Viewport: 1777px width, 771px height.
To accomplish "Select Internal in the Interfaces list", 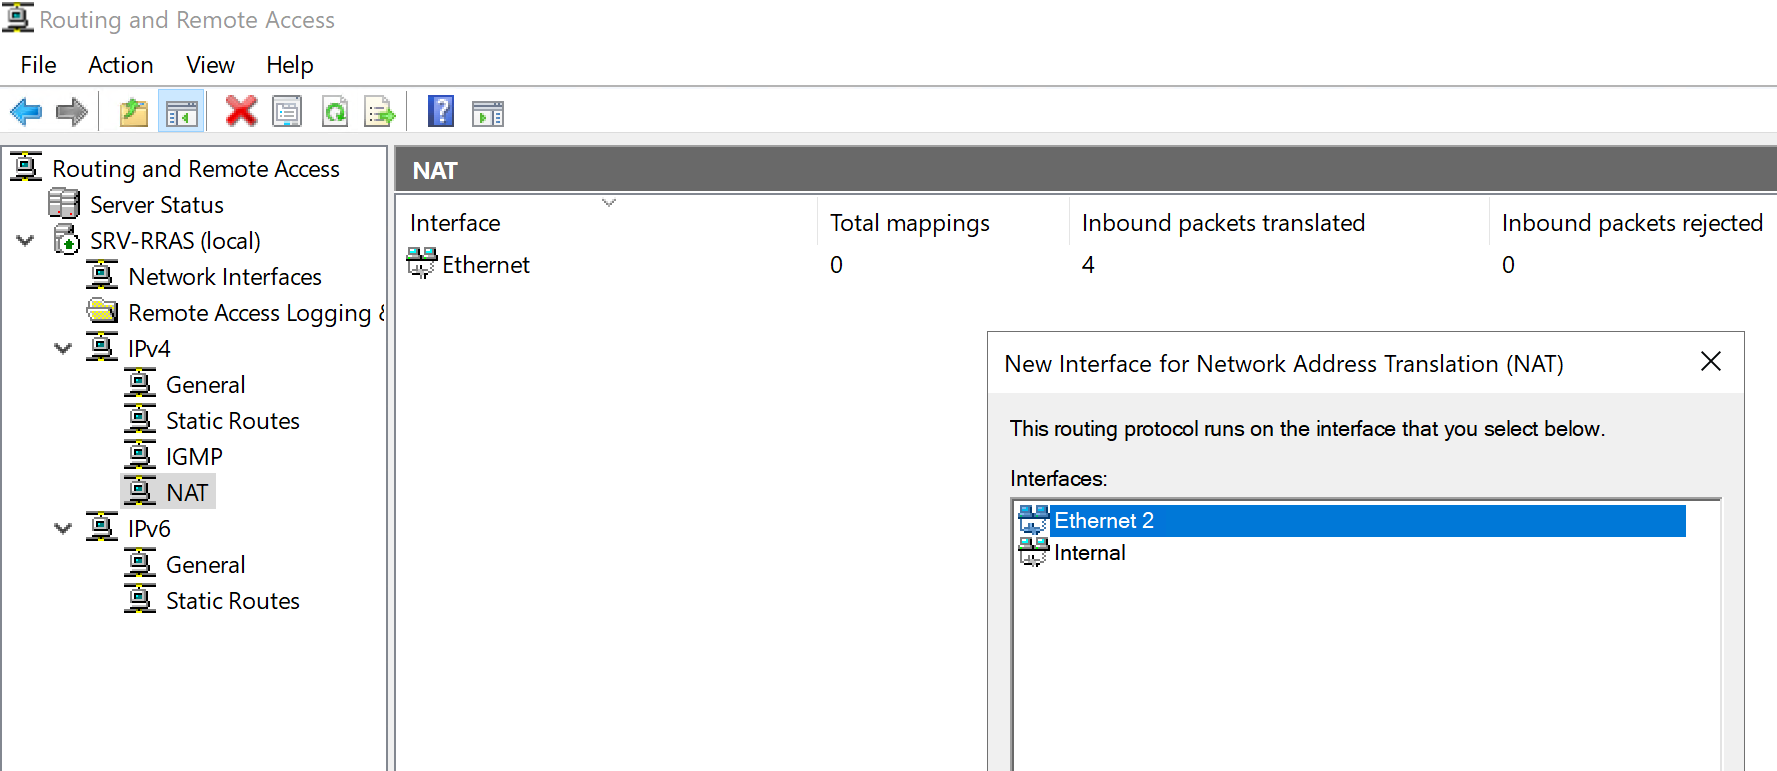I will 1089,553.
